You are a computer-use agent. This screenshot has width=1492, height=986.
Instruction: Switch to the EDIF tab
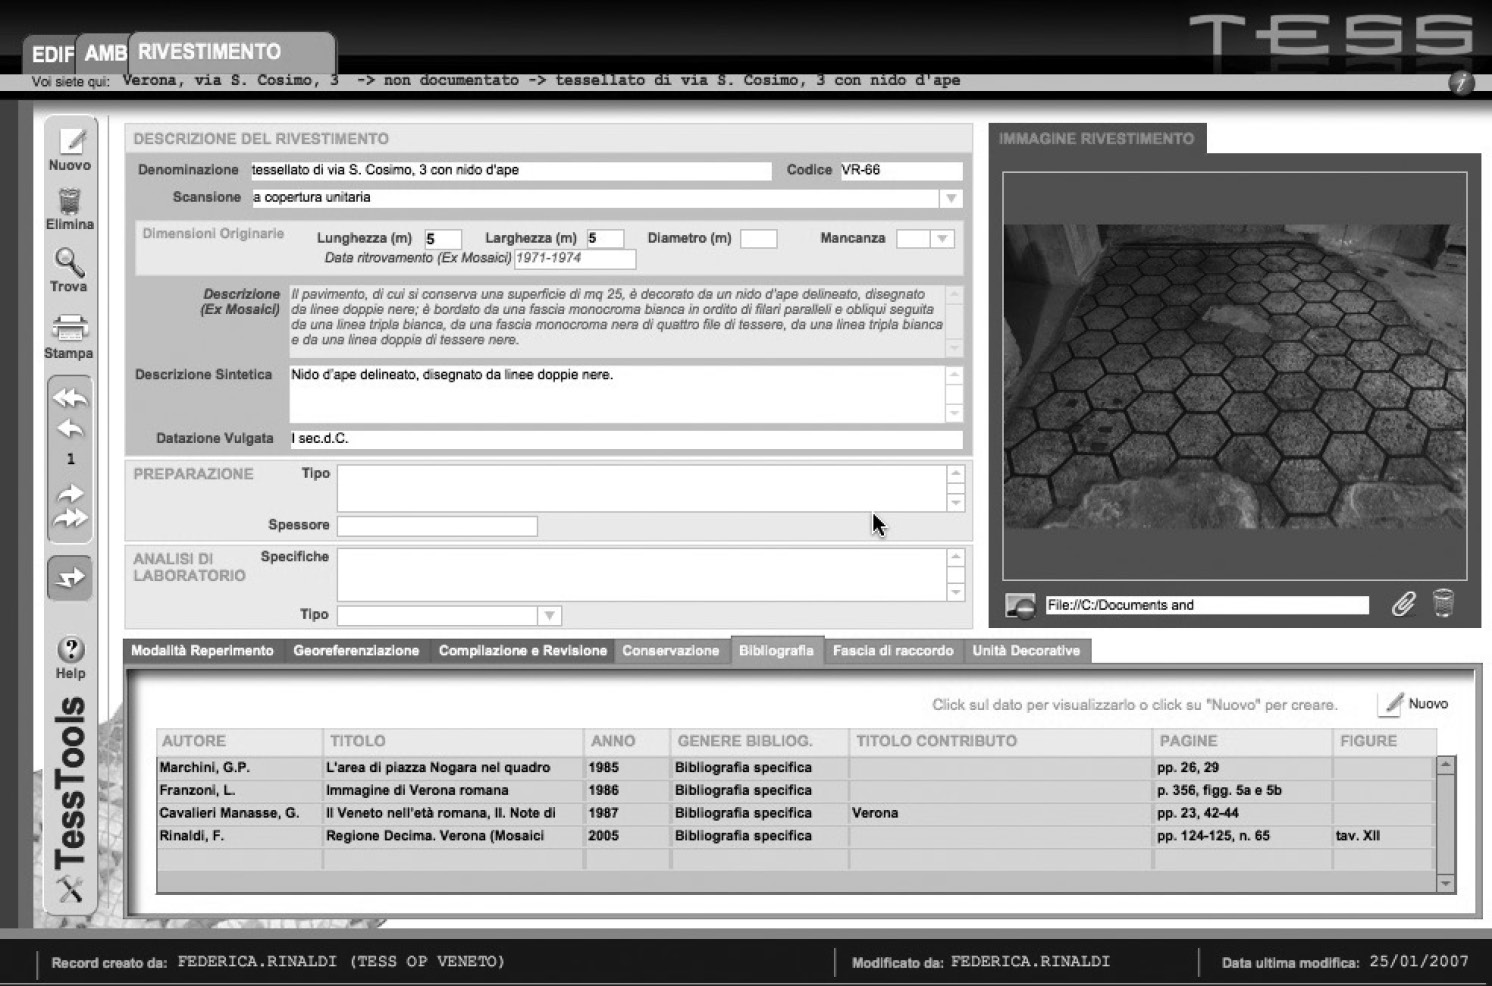[52, 54]
